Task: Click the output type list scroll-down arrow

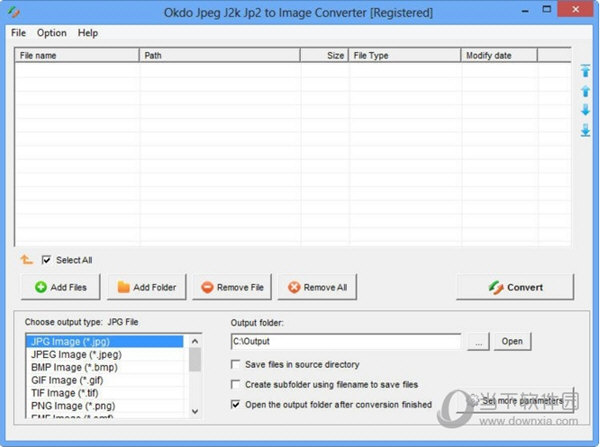Action: (195, 411)
